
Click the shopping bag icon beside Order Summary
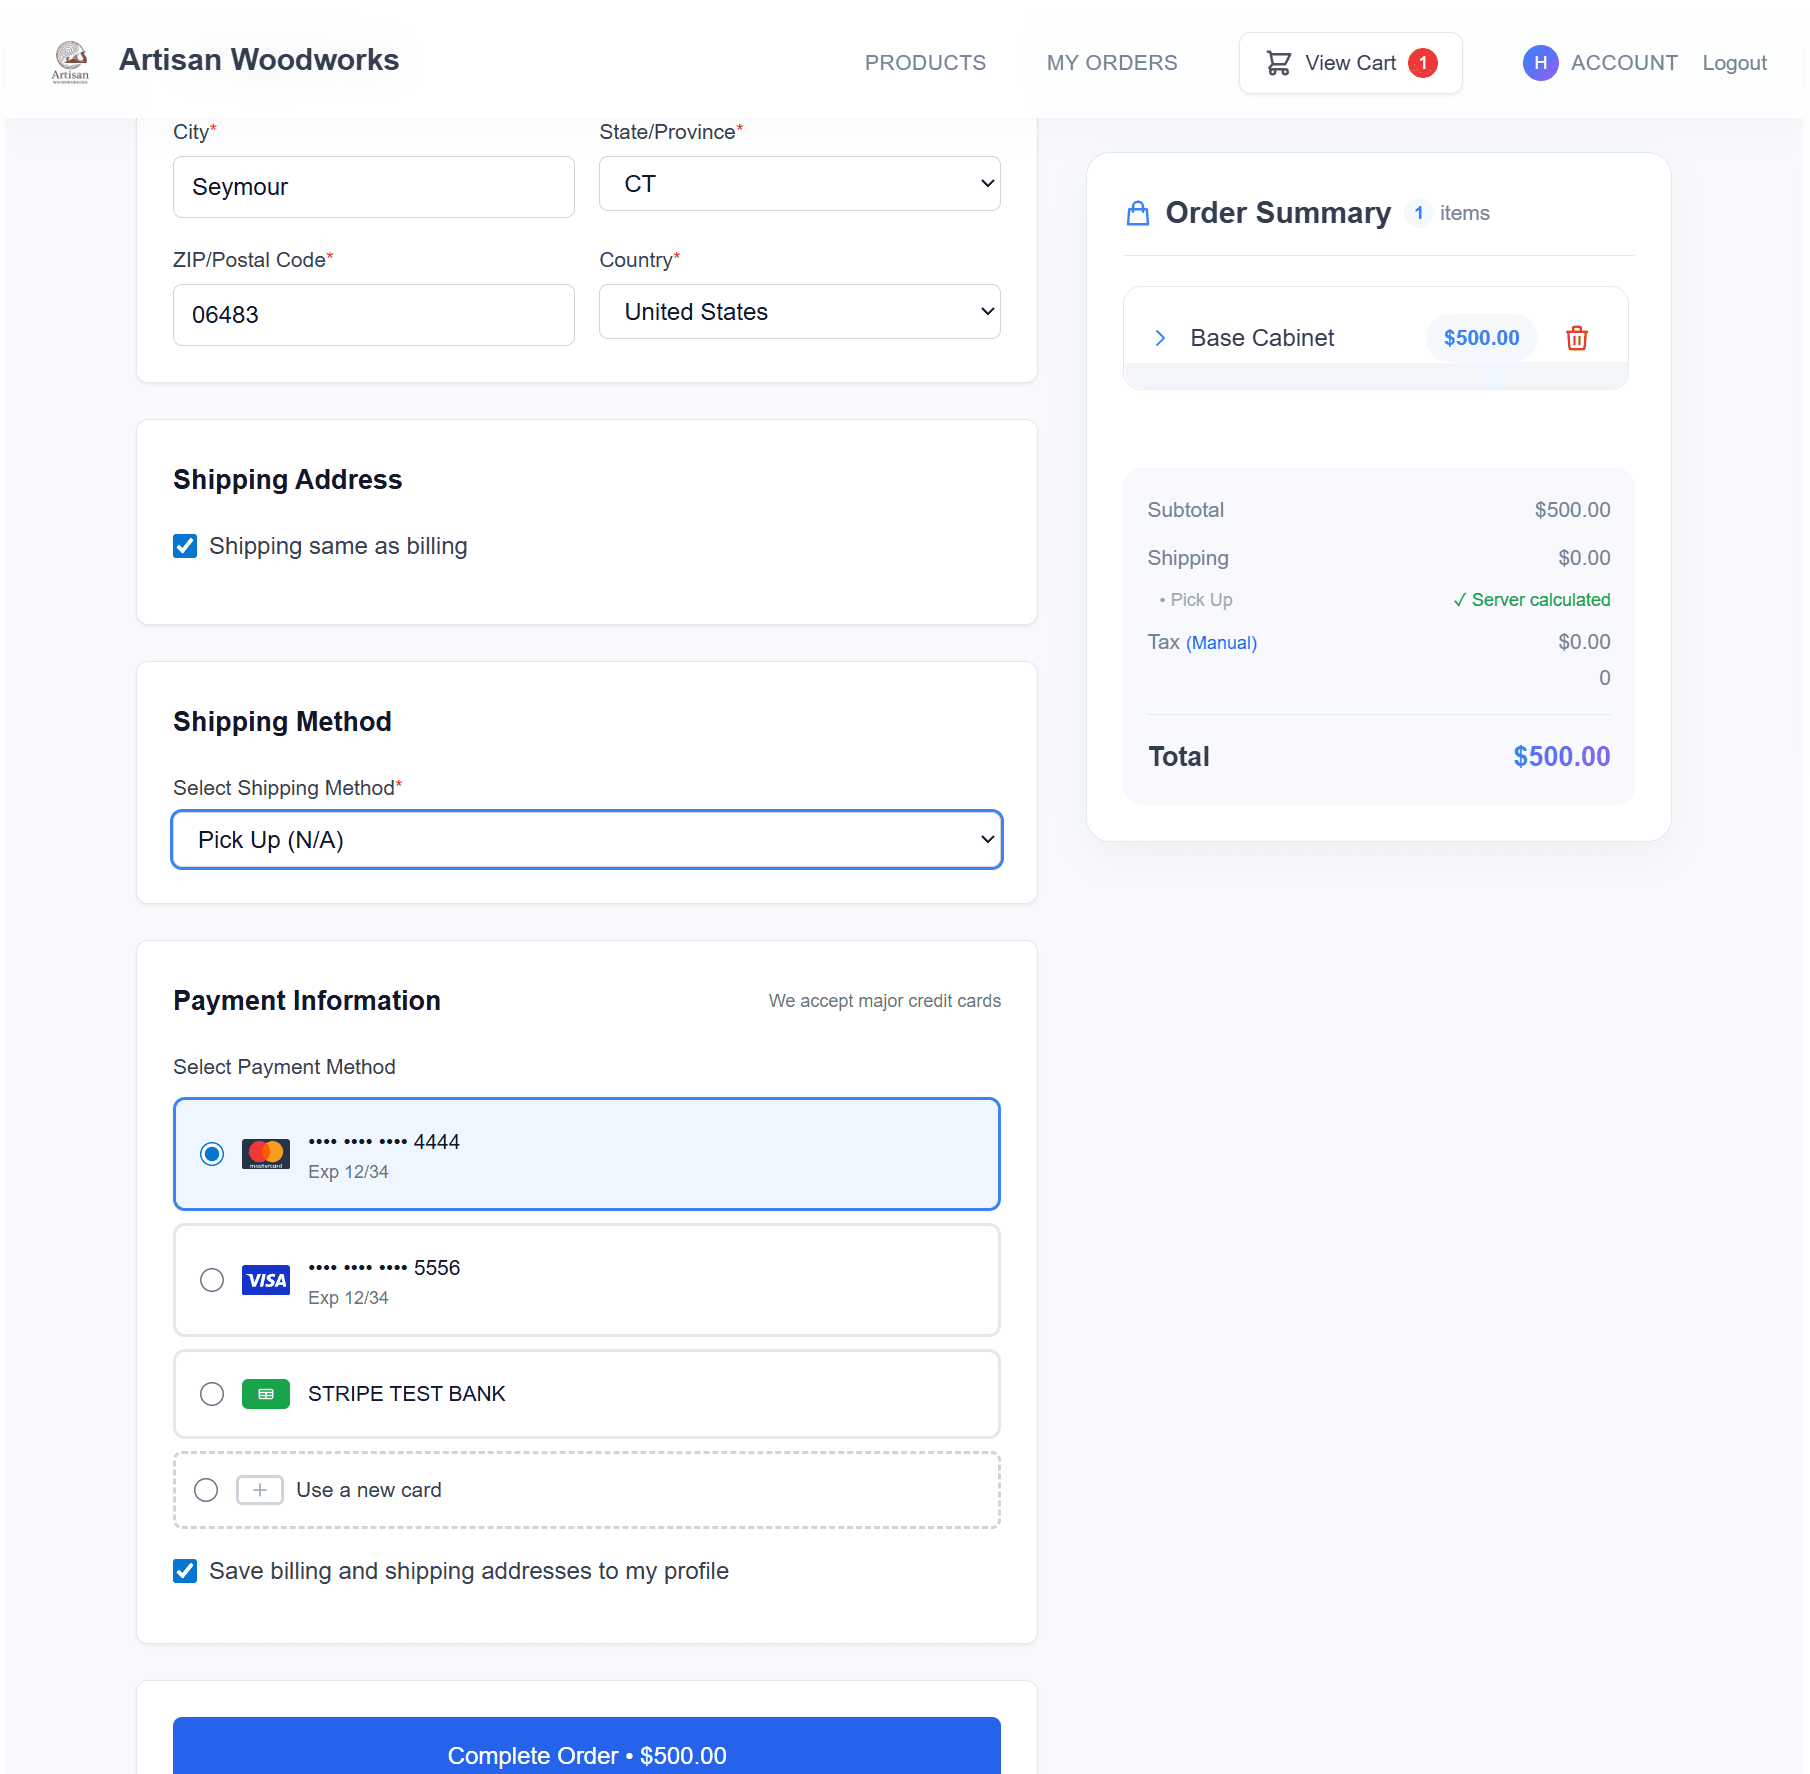pos(1137,212)
